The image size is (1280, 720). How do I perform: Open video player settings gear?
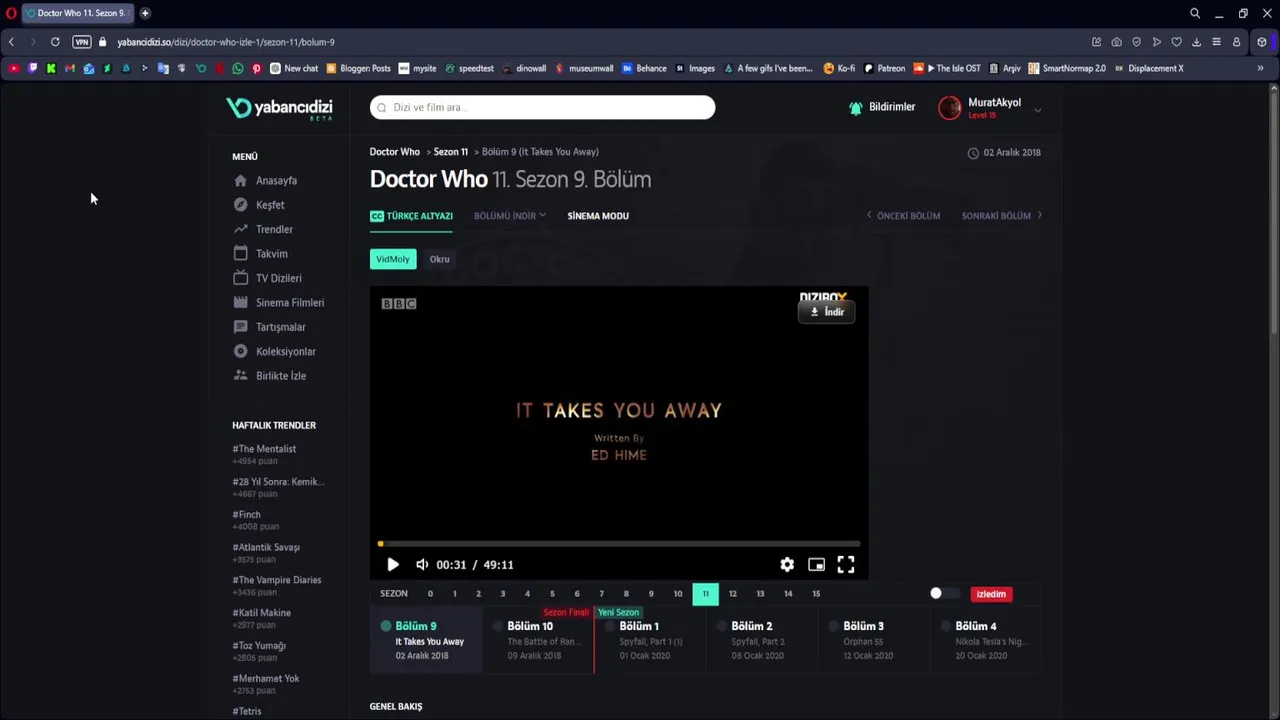(787, 565)
